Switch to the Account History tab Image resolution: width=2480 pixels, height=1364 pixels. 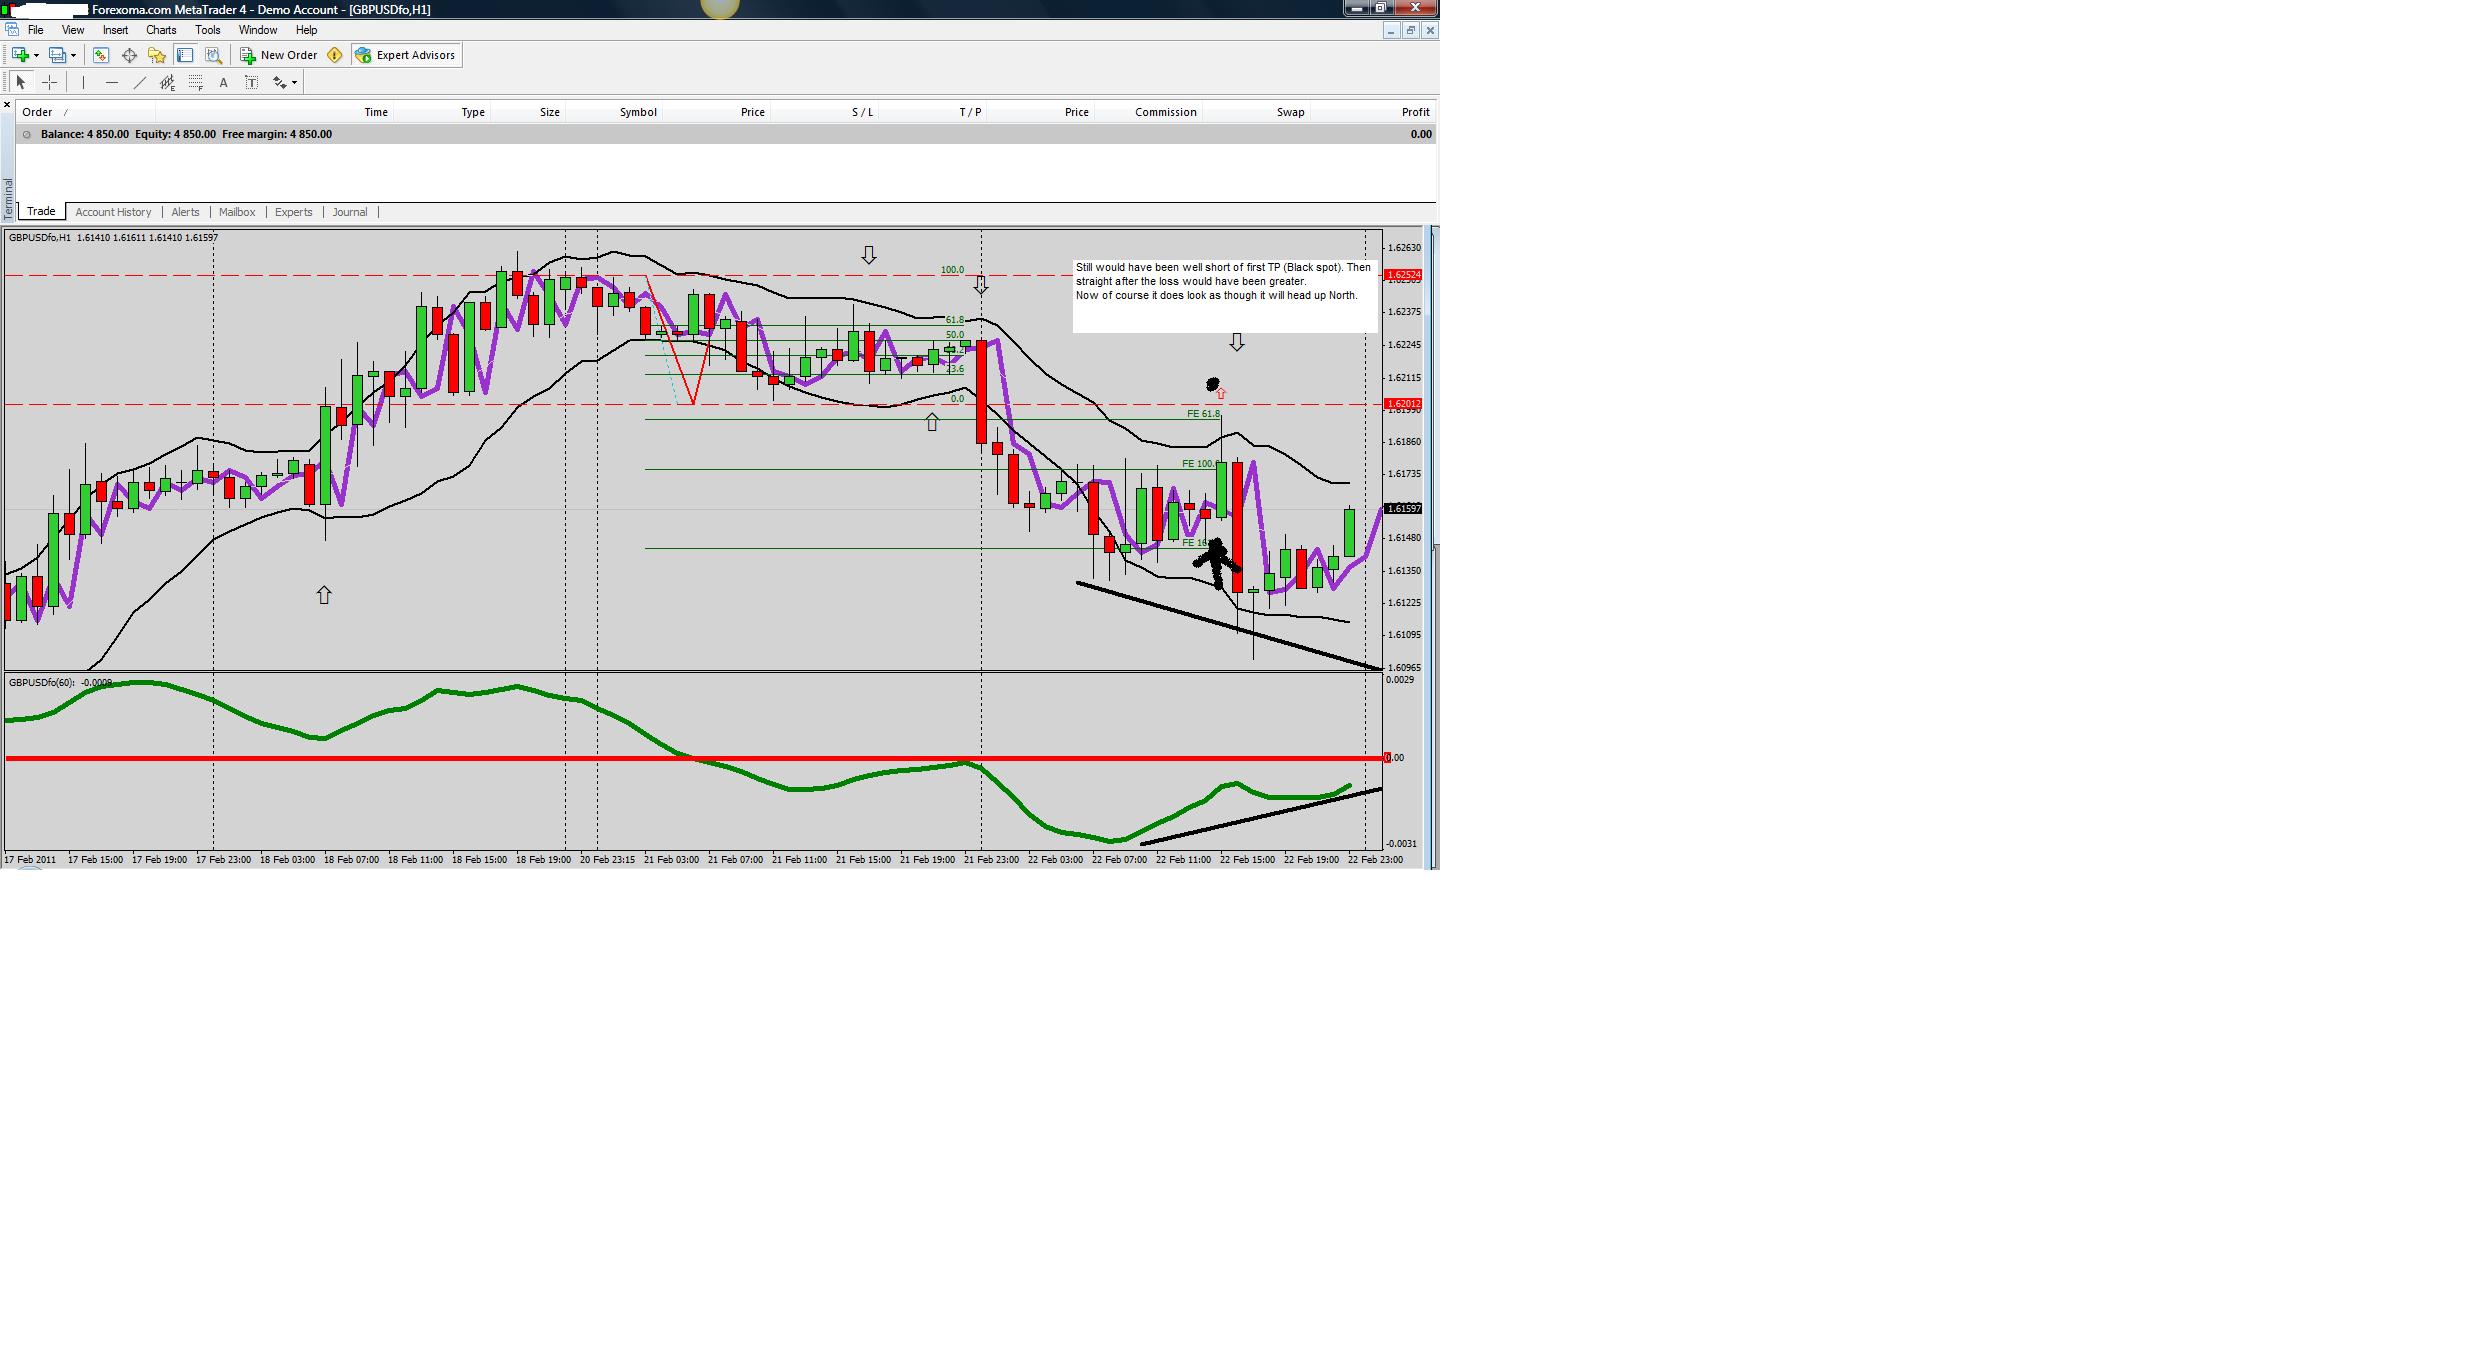click(x=113, y=212)
